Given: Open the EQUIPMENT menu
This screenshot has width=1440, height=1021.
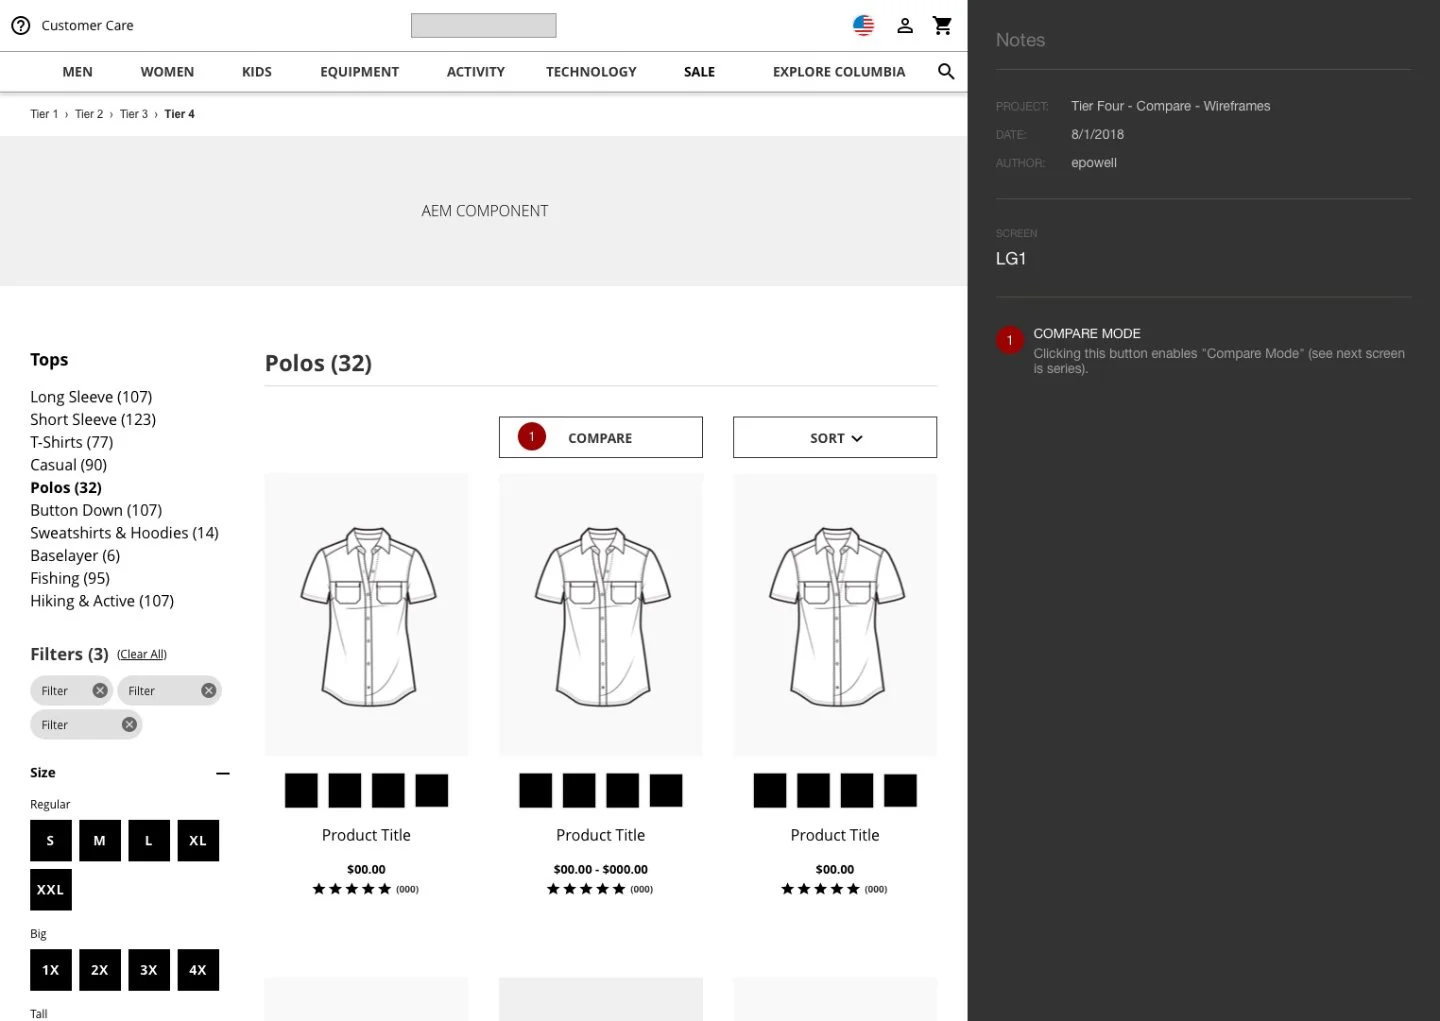Looking at the screenshot, I should pyautogui.click(x=359, y=72).
